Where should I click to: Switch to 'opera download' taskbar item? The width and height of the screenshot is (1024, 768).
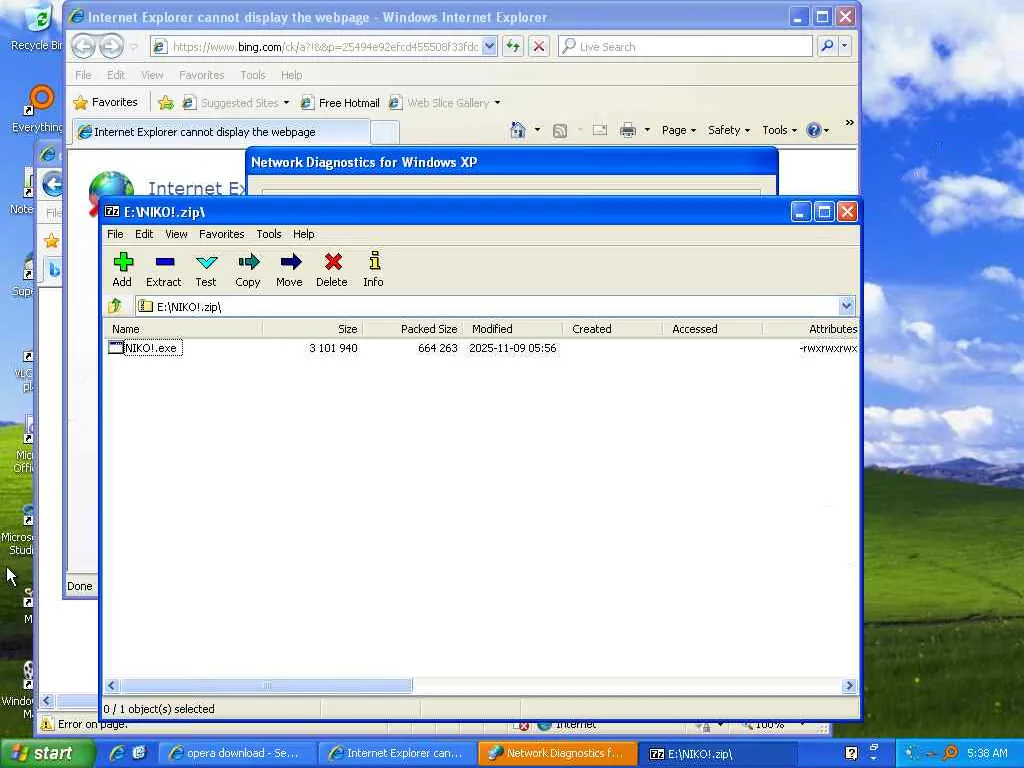238,753
